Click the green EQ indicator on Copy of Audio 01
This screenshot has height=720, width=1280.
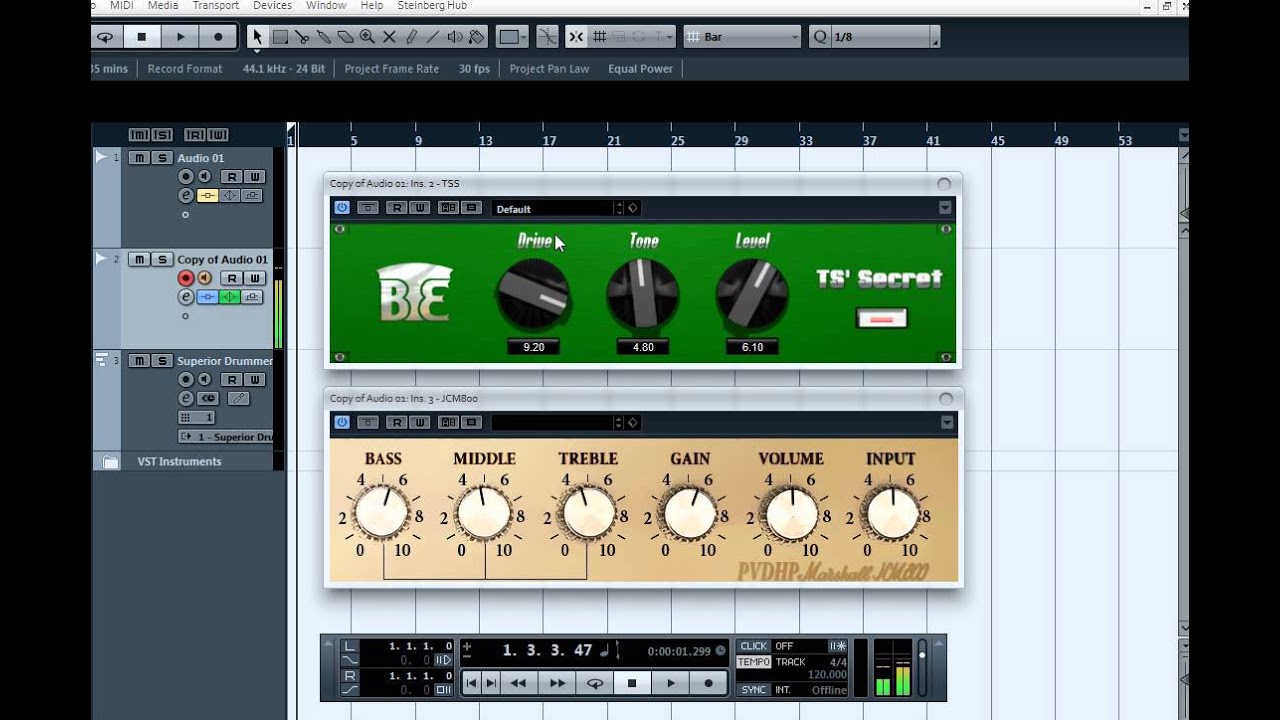[x=230, y=297]
